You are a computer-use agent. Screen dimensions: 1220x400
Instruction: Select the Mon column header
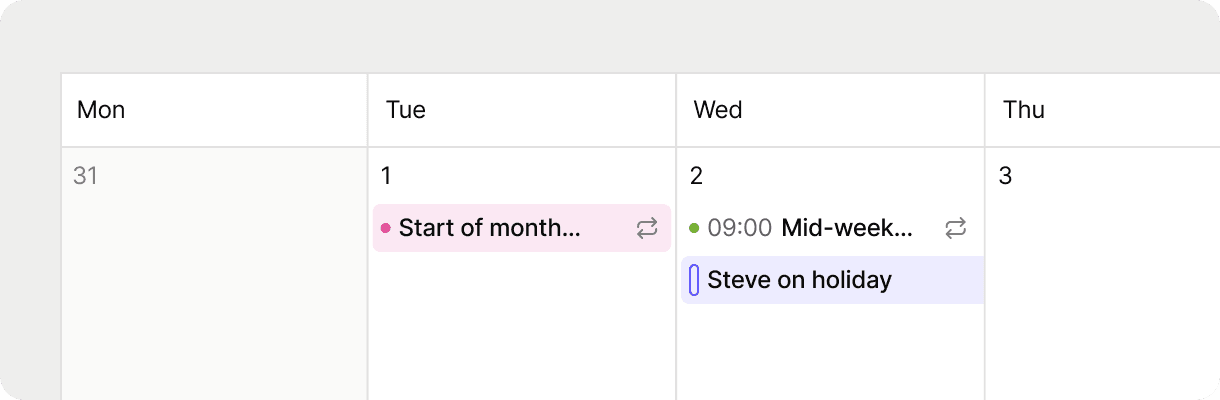[x=101, y=110]
